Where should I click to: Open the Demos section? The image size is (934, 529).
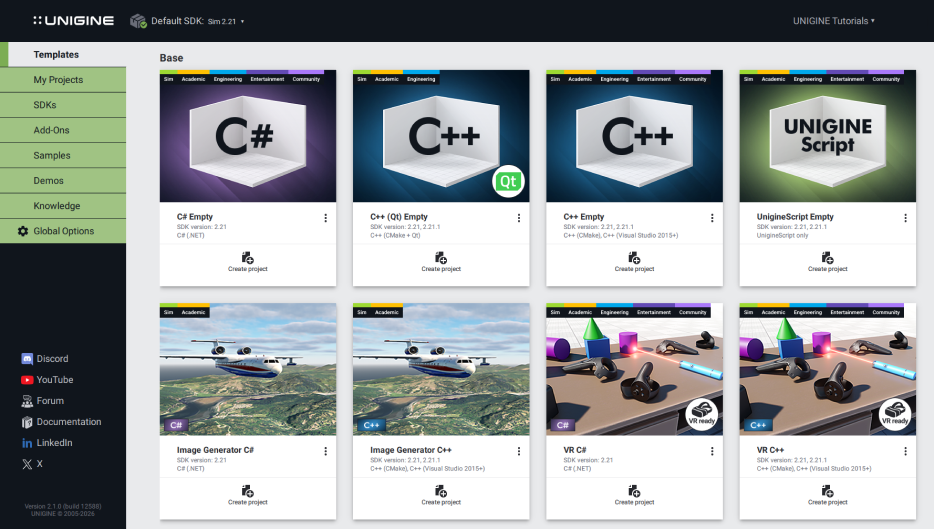[63, 181]
